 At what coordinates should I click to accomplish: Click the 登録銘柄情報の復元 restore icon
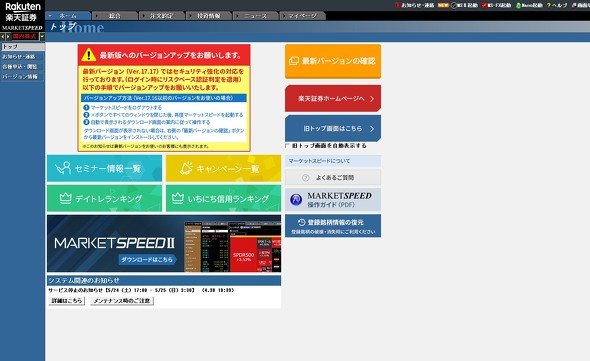tap(301, 222)
